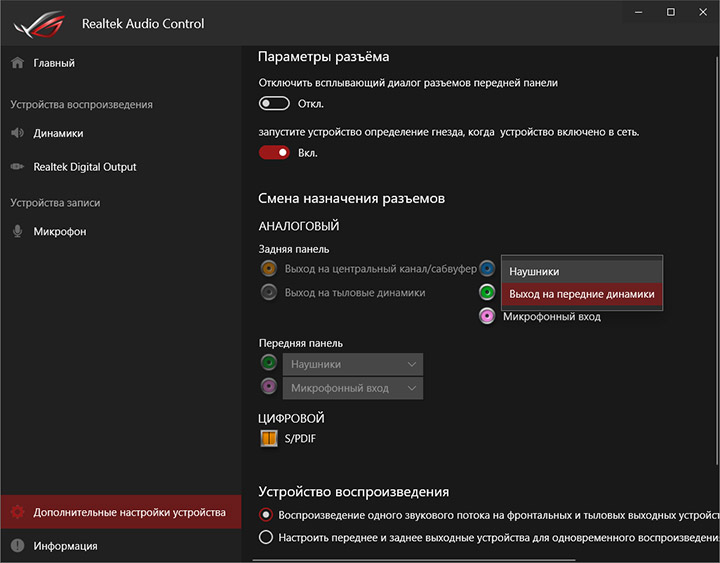Select simultaneous front and rear playback option
The height and width of the screenshot is (563, 720).
[266, 537]
